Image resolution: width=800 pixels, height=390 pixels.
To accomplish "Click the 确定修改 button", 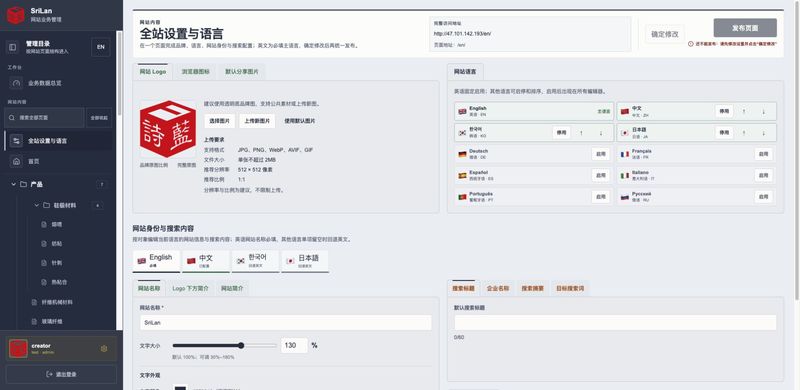I will [x=665, y=34].
